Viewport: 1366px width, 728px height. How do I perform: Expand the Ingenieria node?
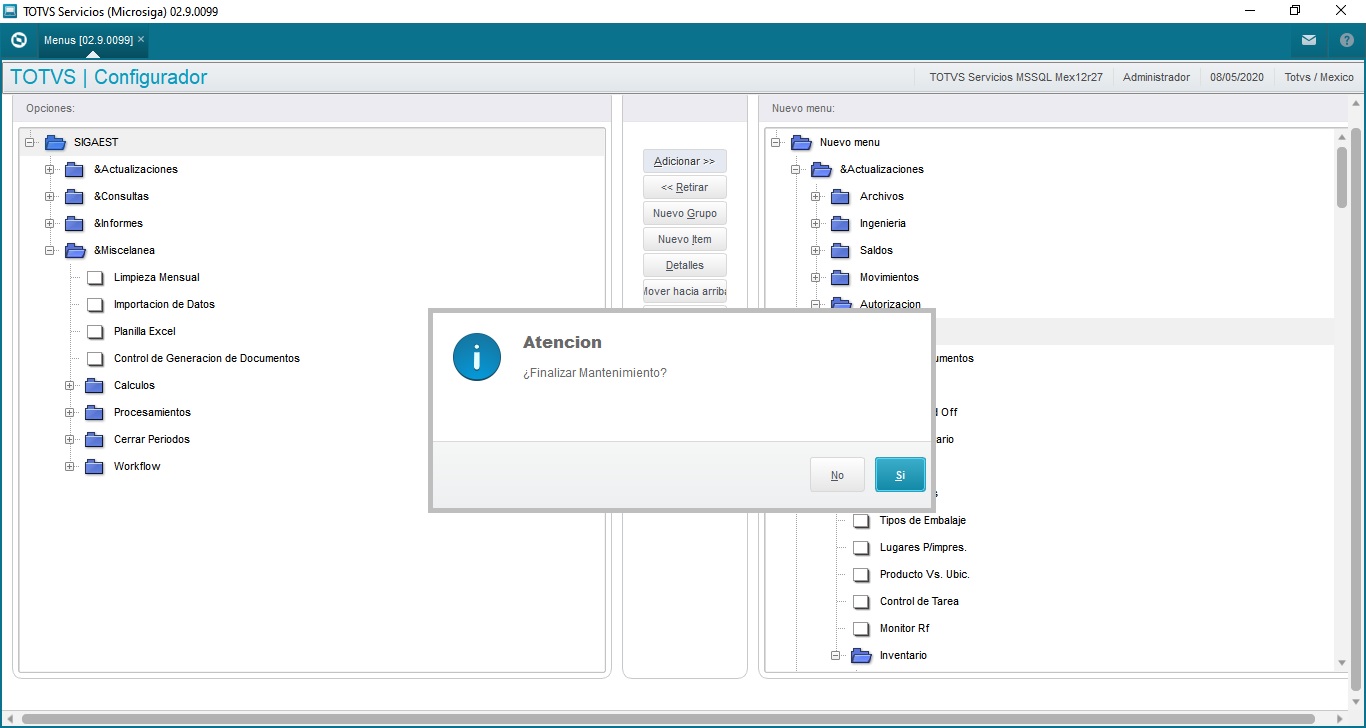pos(815,223)
